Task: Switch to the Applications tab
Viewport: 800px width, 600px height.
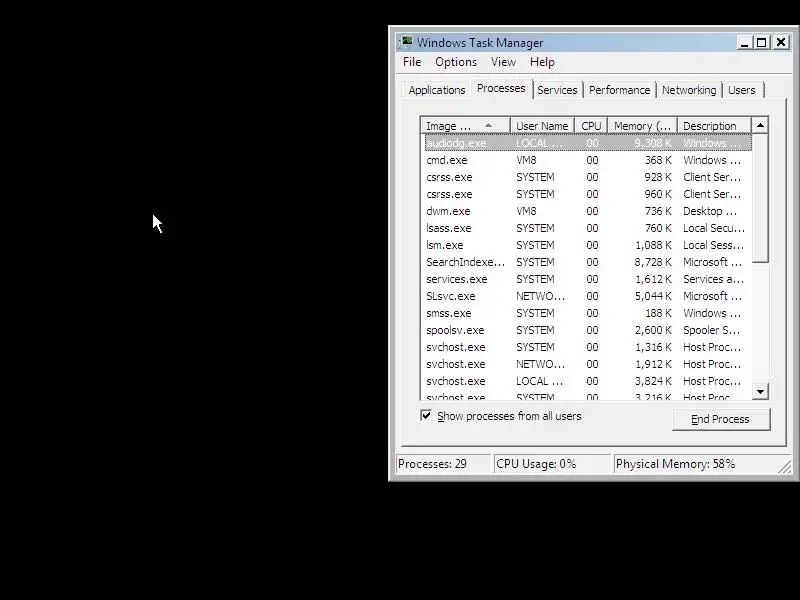Action: (437, 90)
